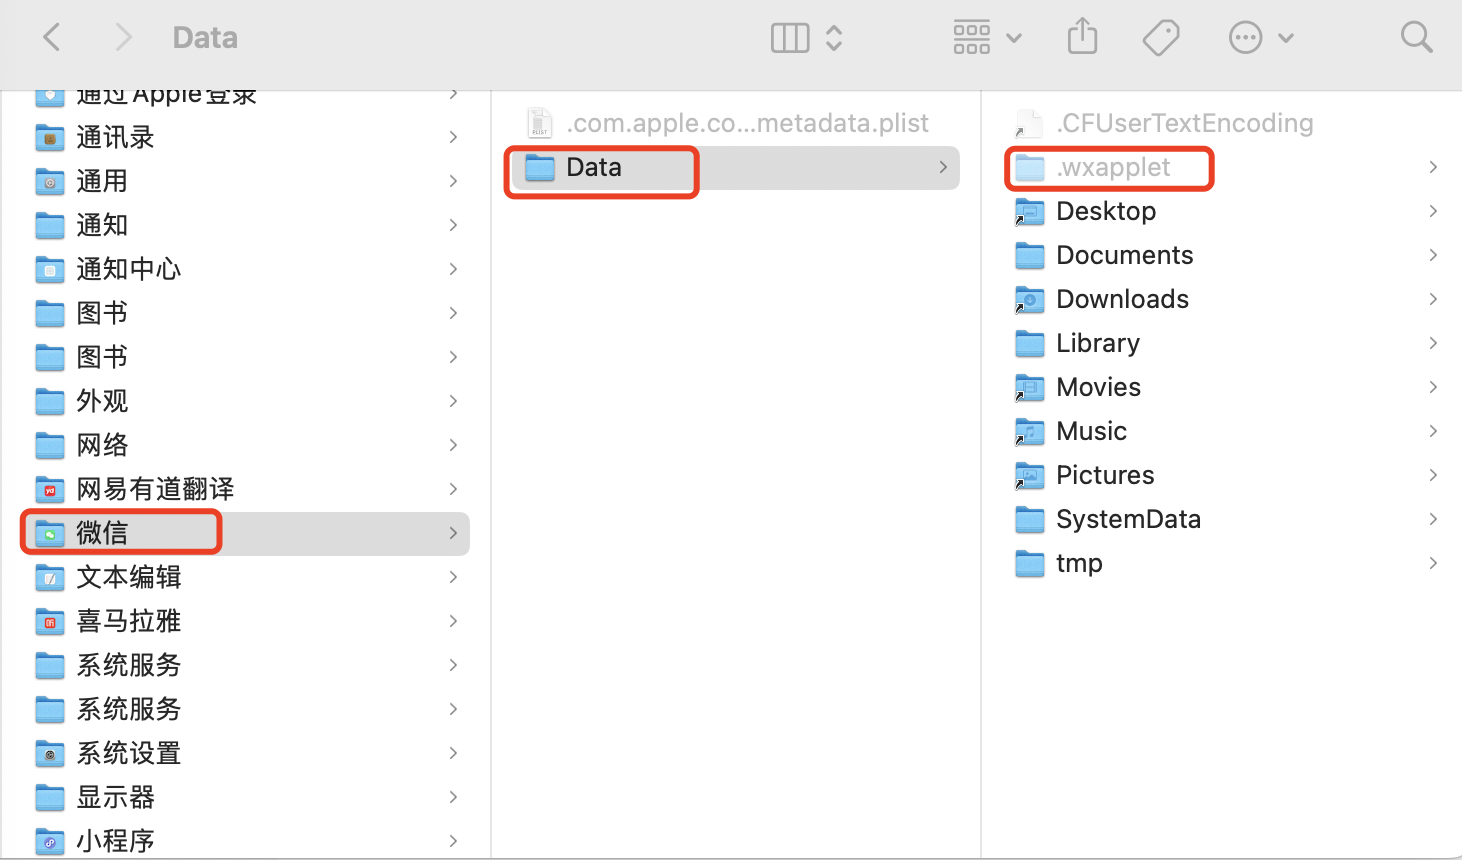
Task: Click the Tags icon in toolbar
Action: pyautogui.click(x=1161, y=38)
